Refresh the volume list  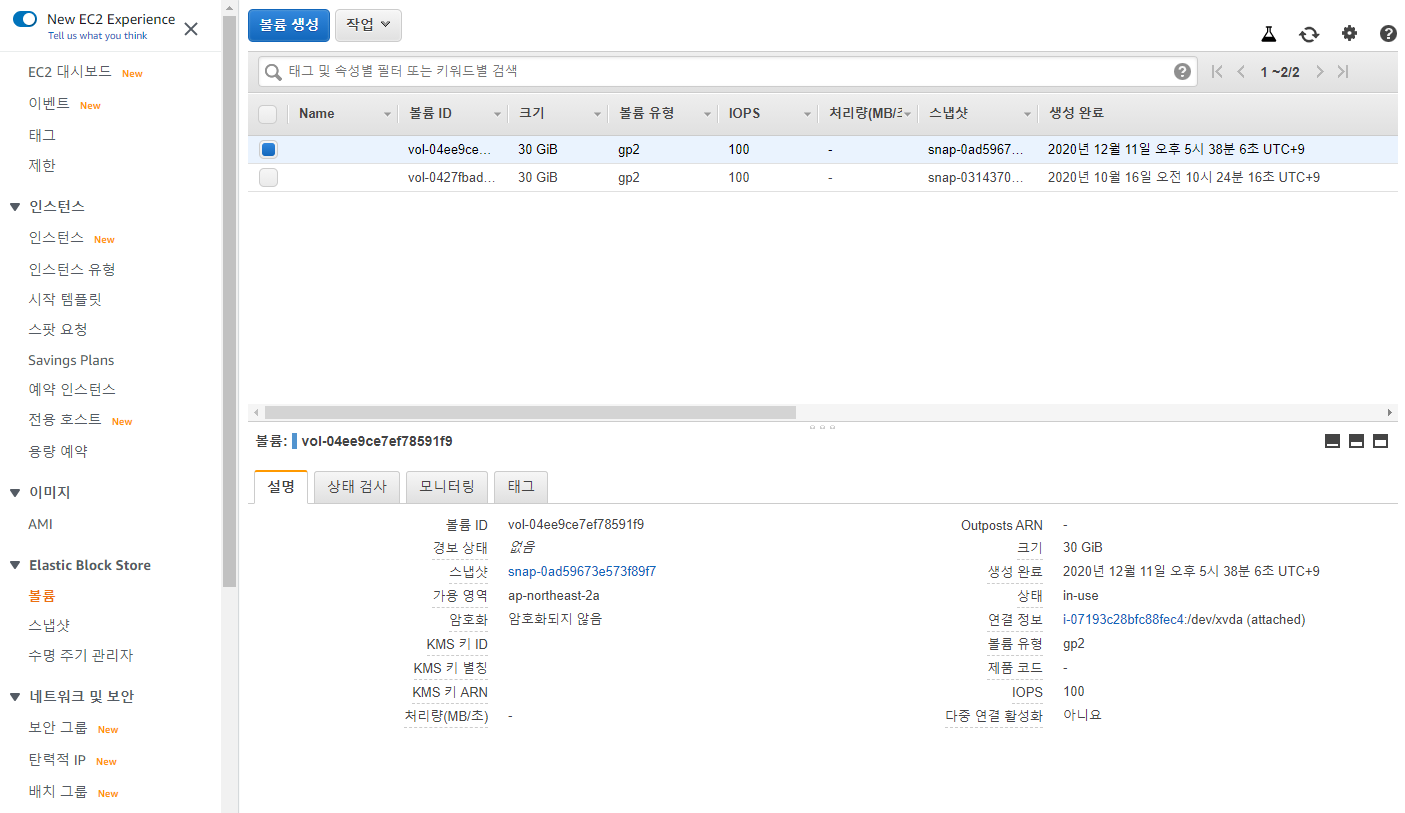coord(1309,34)
